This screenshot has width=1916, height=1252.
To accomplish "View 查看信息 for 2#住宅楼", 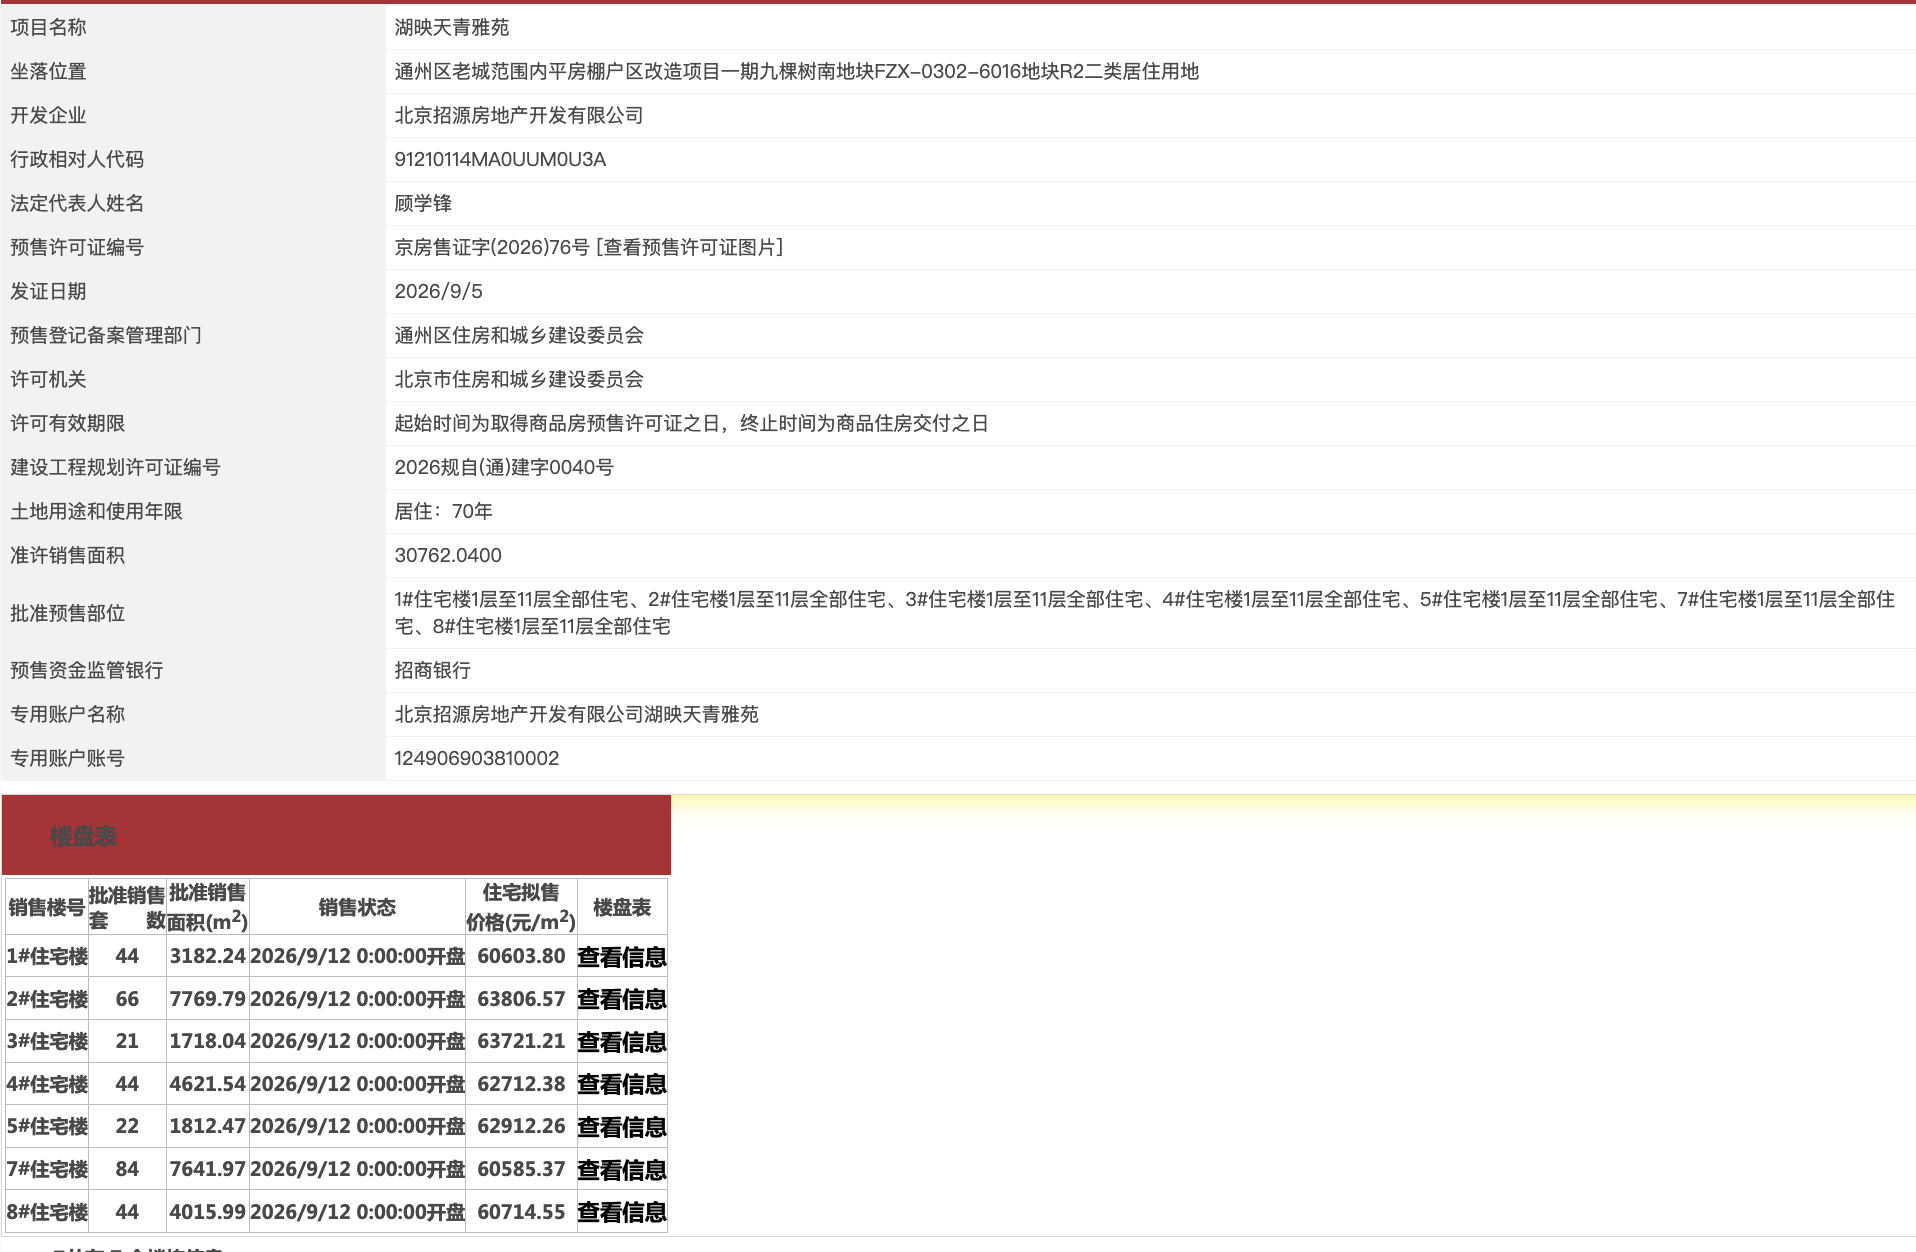I will click(622, 999).
